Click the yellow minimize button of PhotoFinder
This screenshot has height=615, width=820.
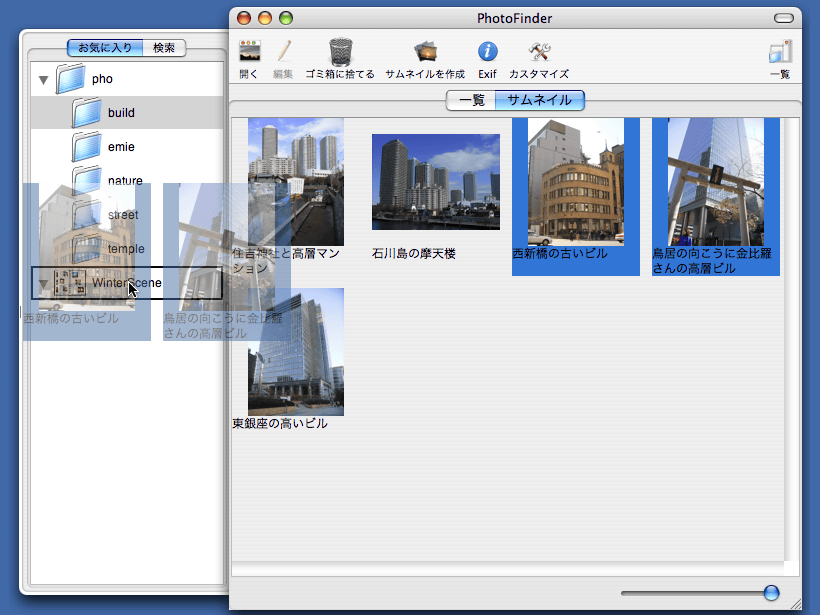click(265, 18)
